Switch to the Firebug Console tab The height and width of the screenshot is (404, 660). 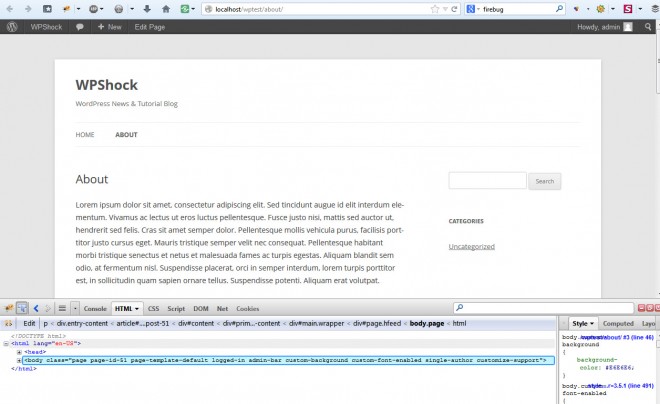(95, 308)
